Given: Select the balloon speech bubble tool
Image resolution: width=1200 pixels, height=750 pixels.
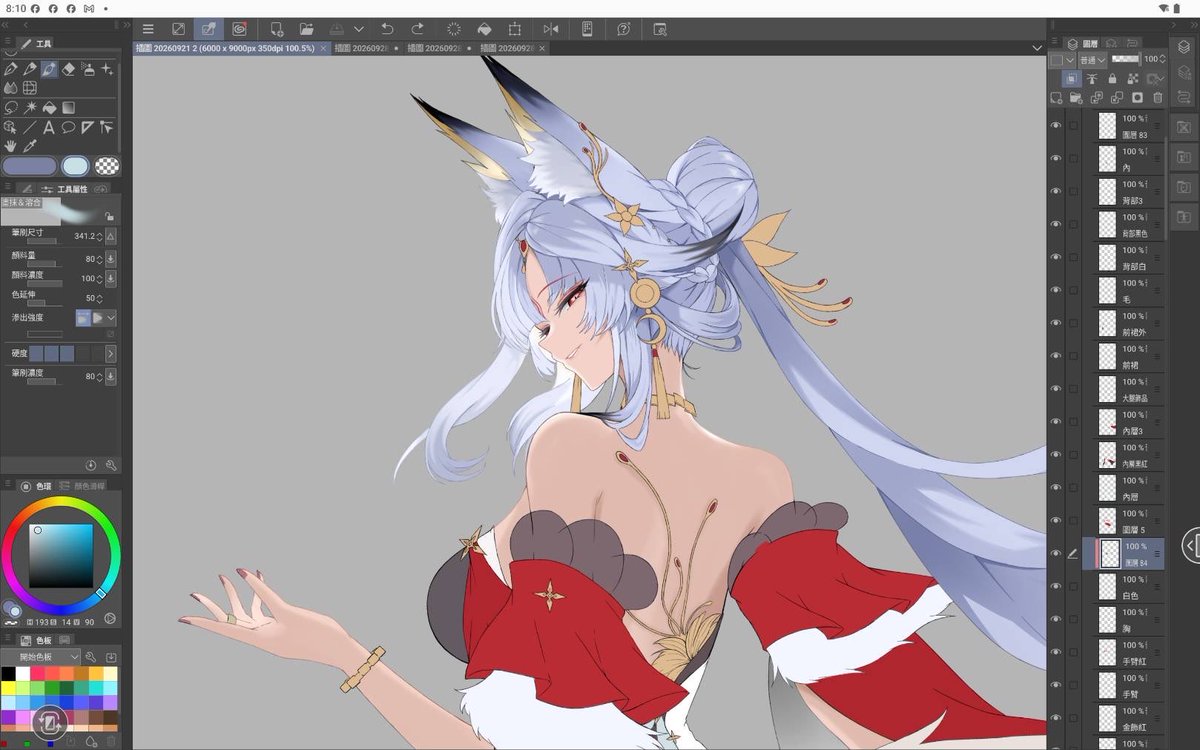Looking at the screenshot, I should [68, 127].
